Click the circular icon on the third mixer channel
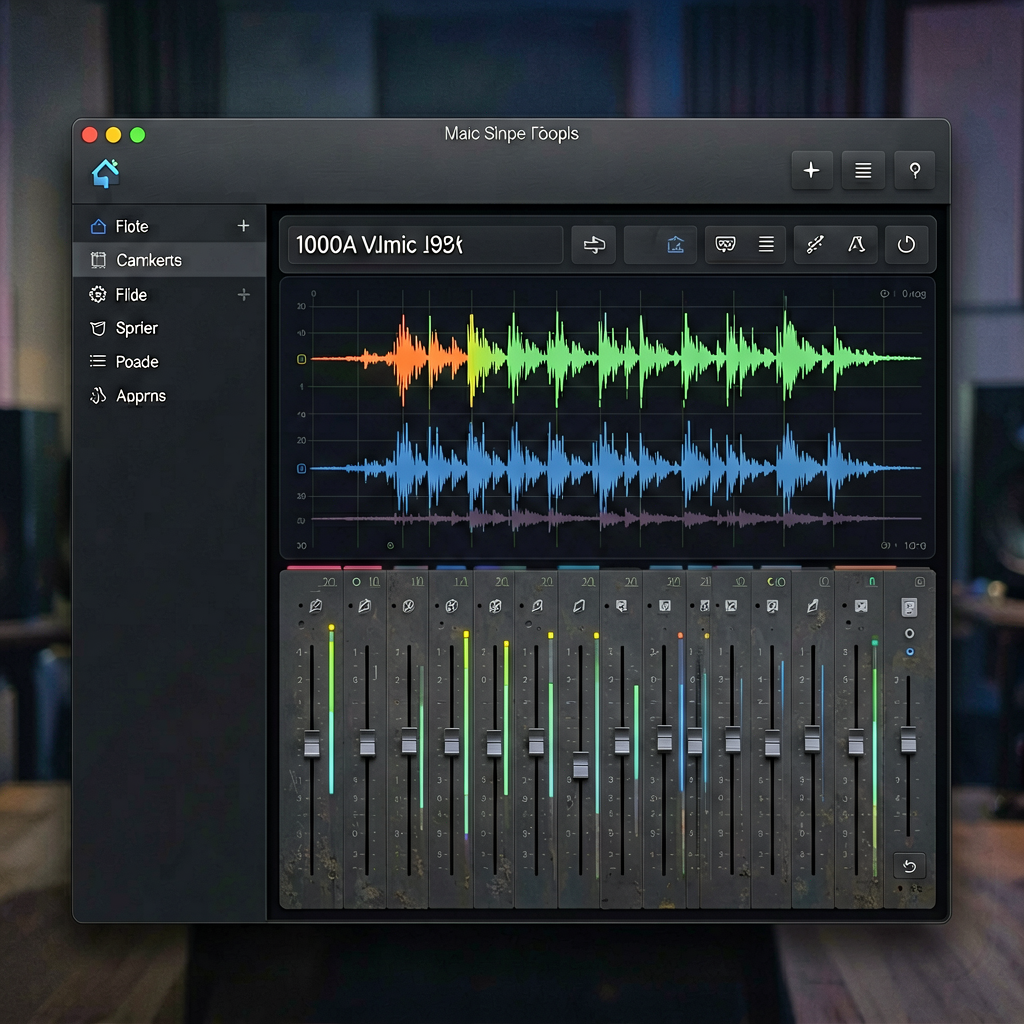 tap(408, 606)
